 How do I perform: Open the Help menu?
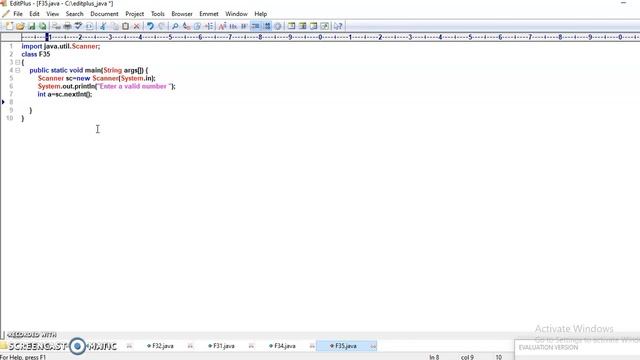point(260,14)
